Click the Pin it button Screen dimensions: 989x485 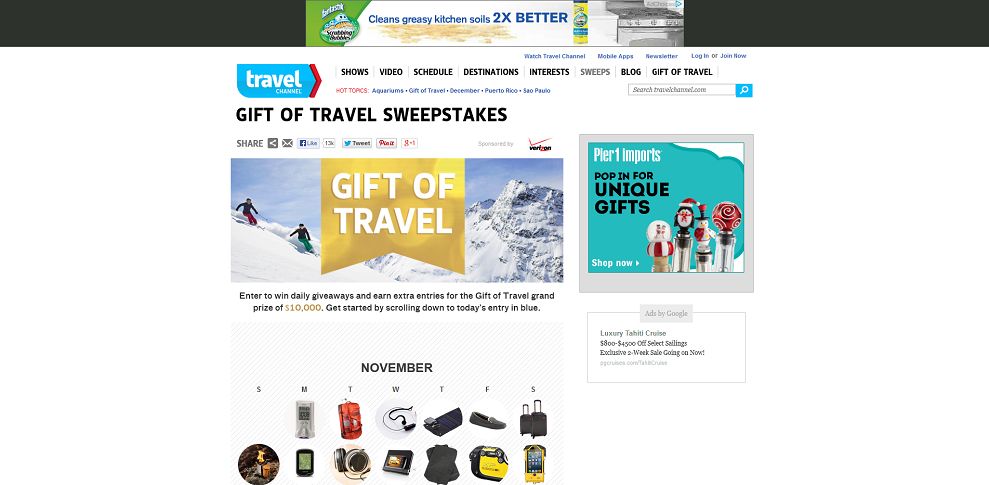pos(387,143)
